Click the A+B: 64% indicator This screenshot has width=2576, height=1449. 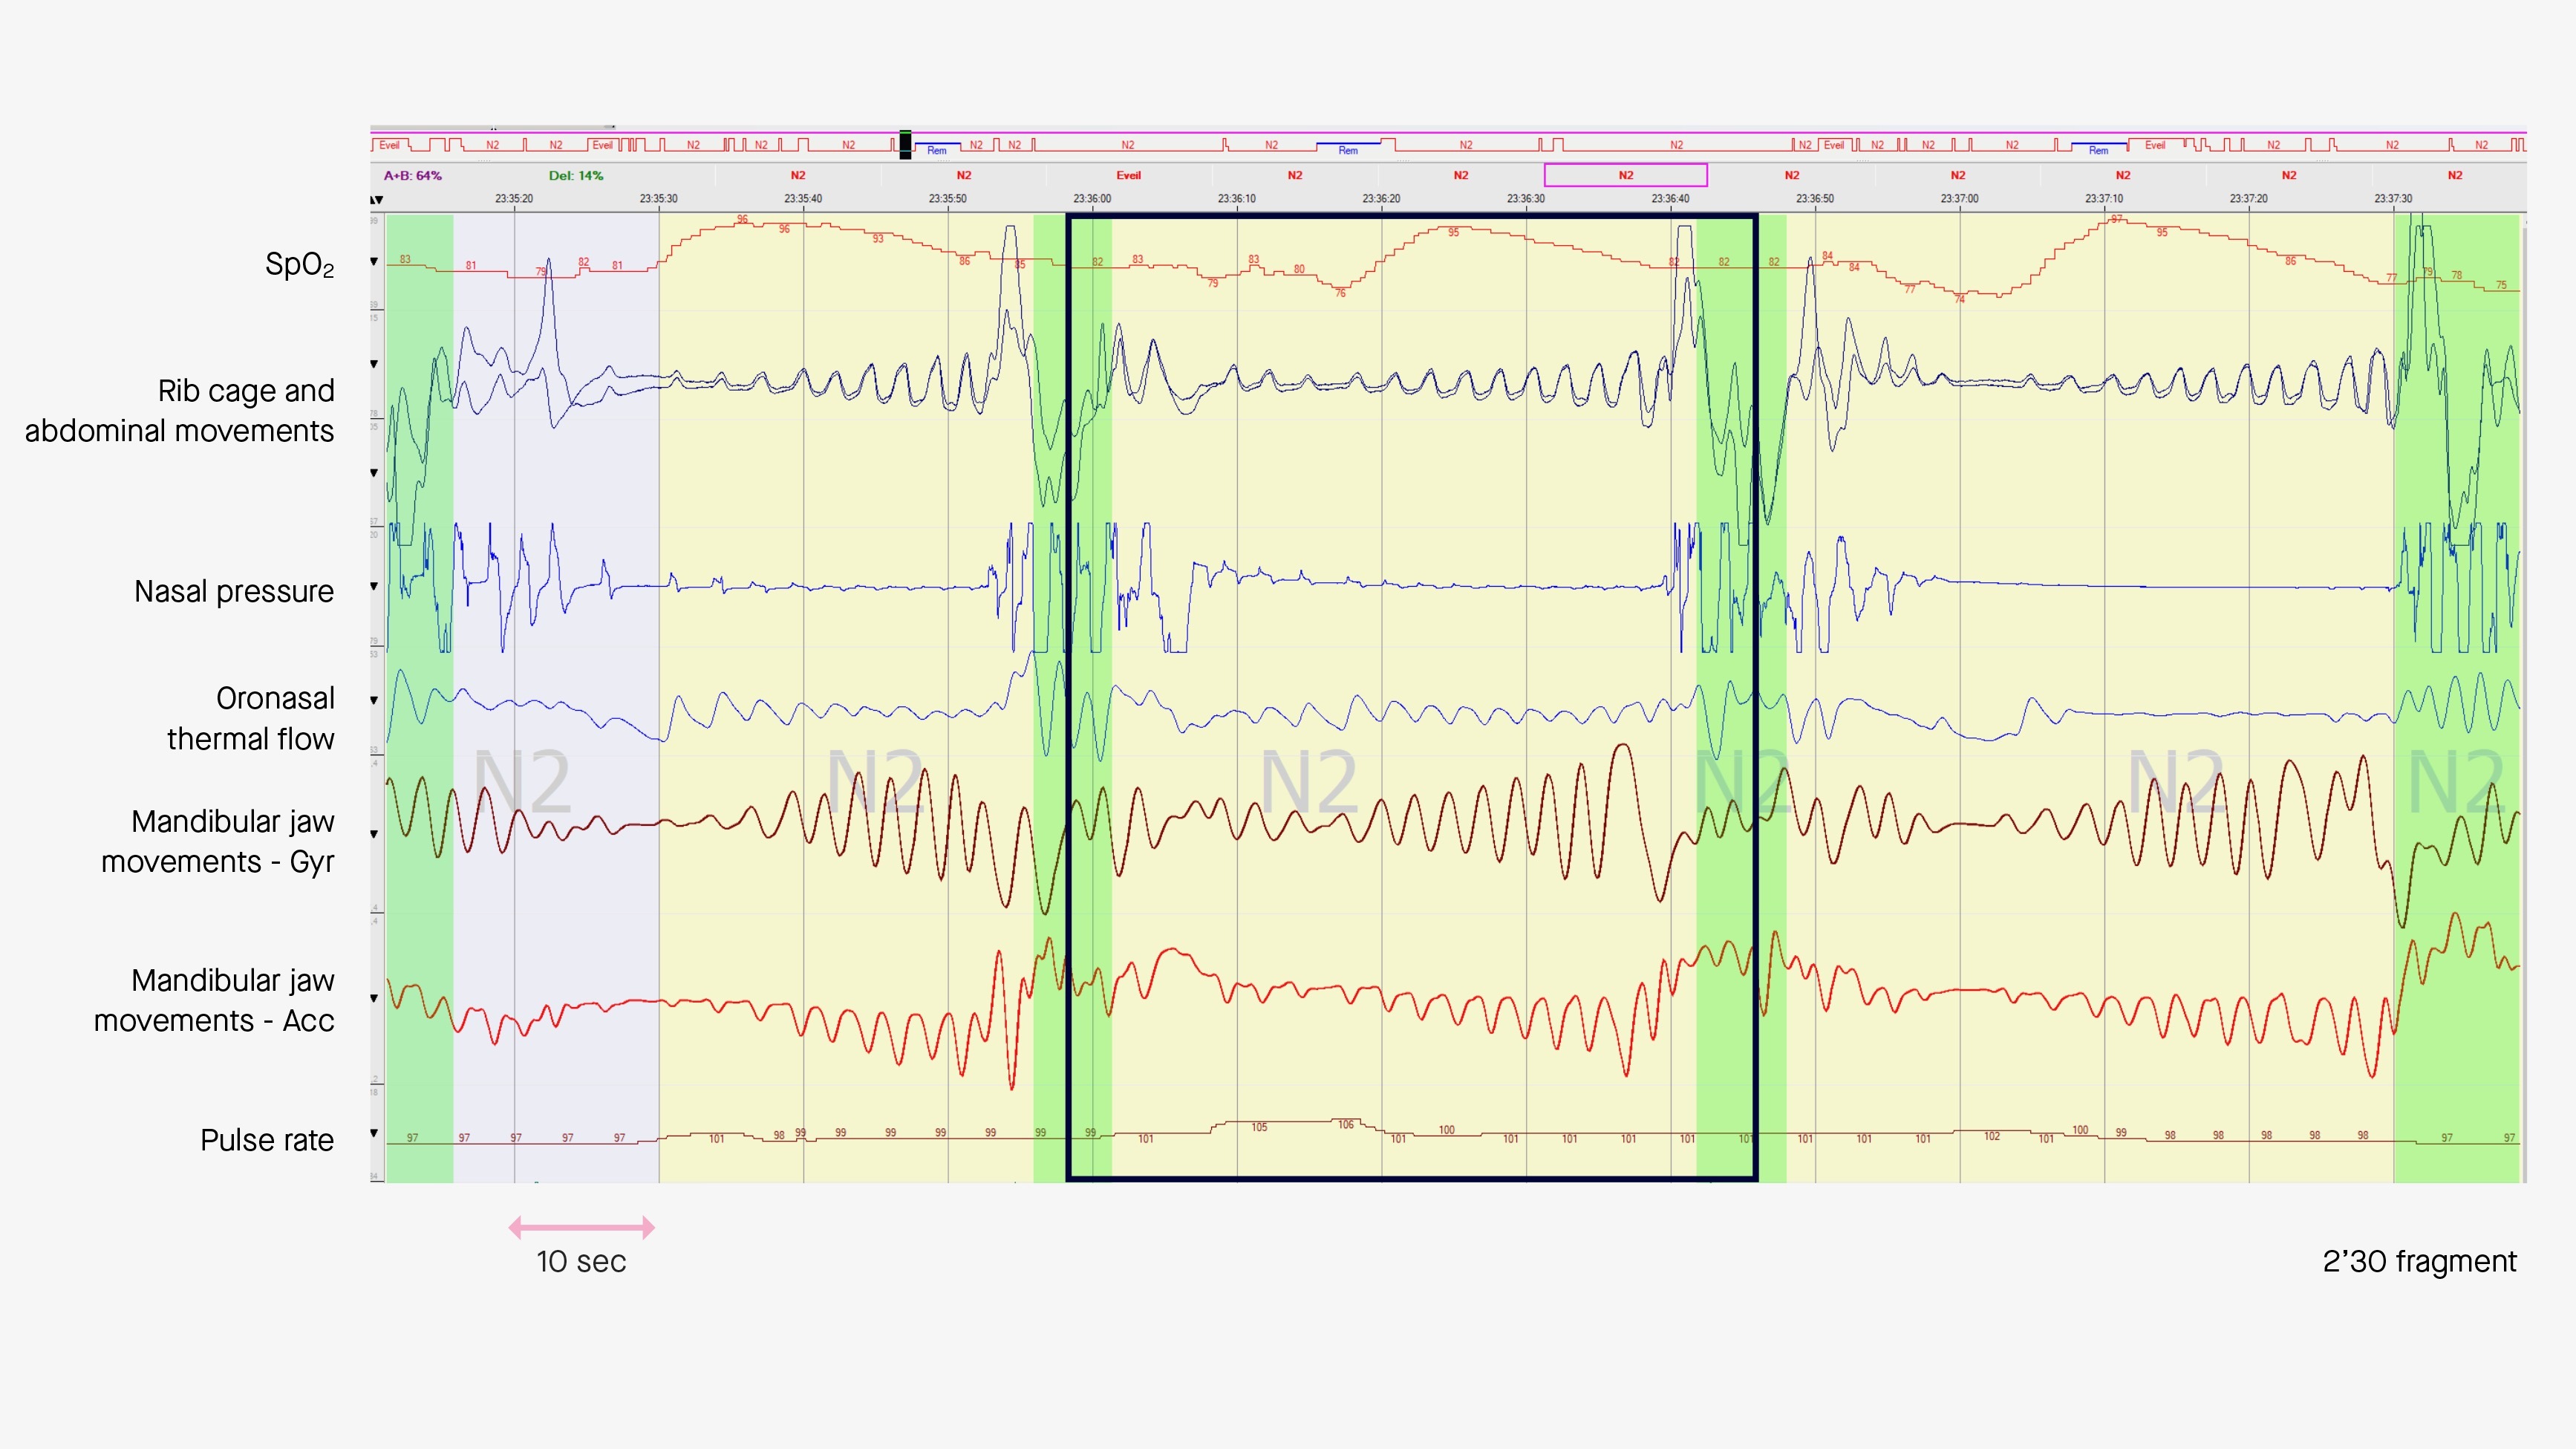click(x=412, y=175)
